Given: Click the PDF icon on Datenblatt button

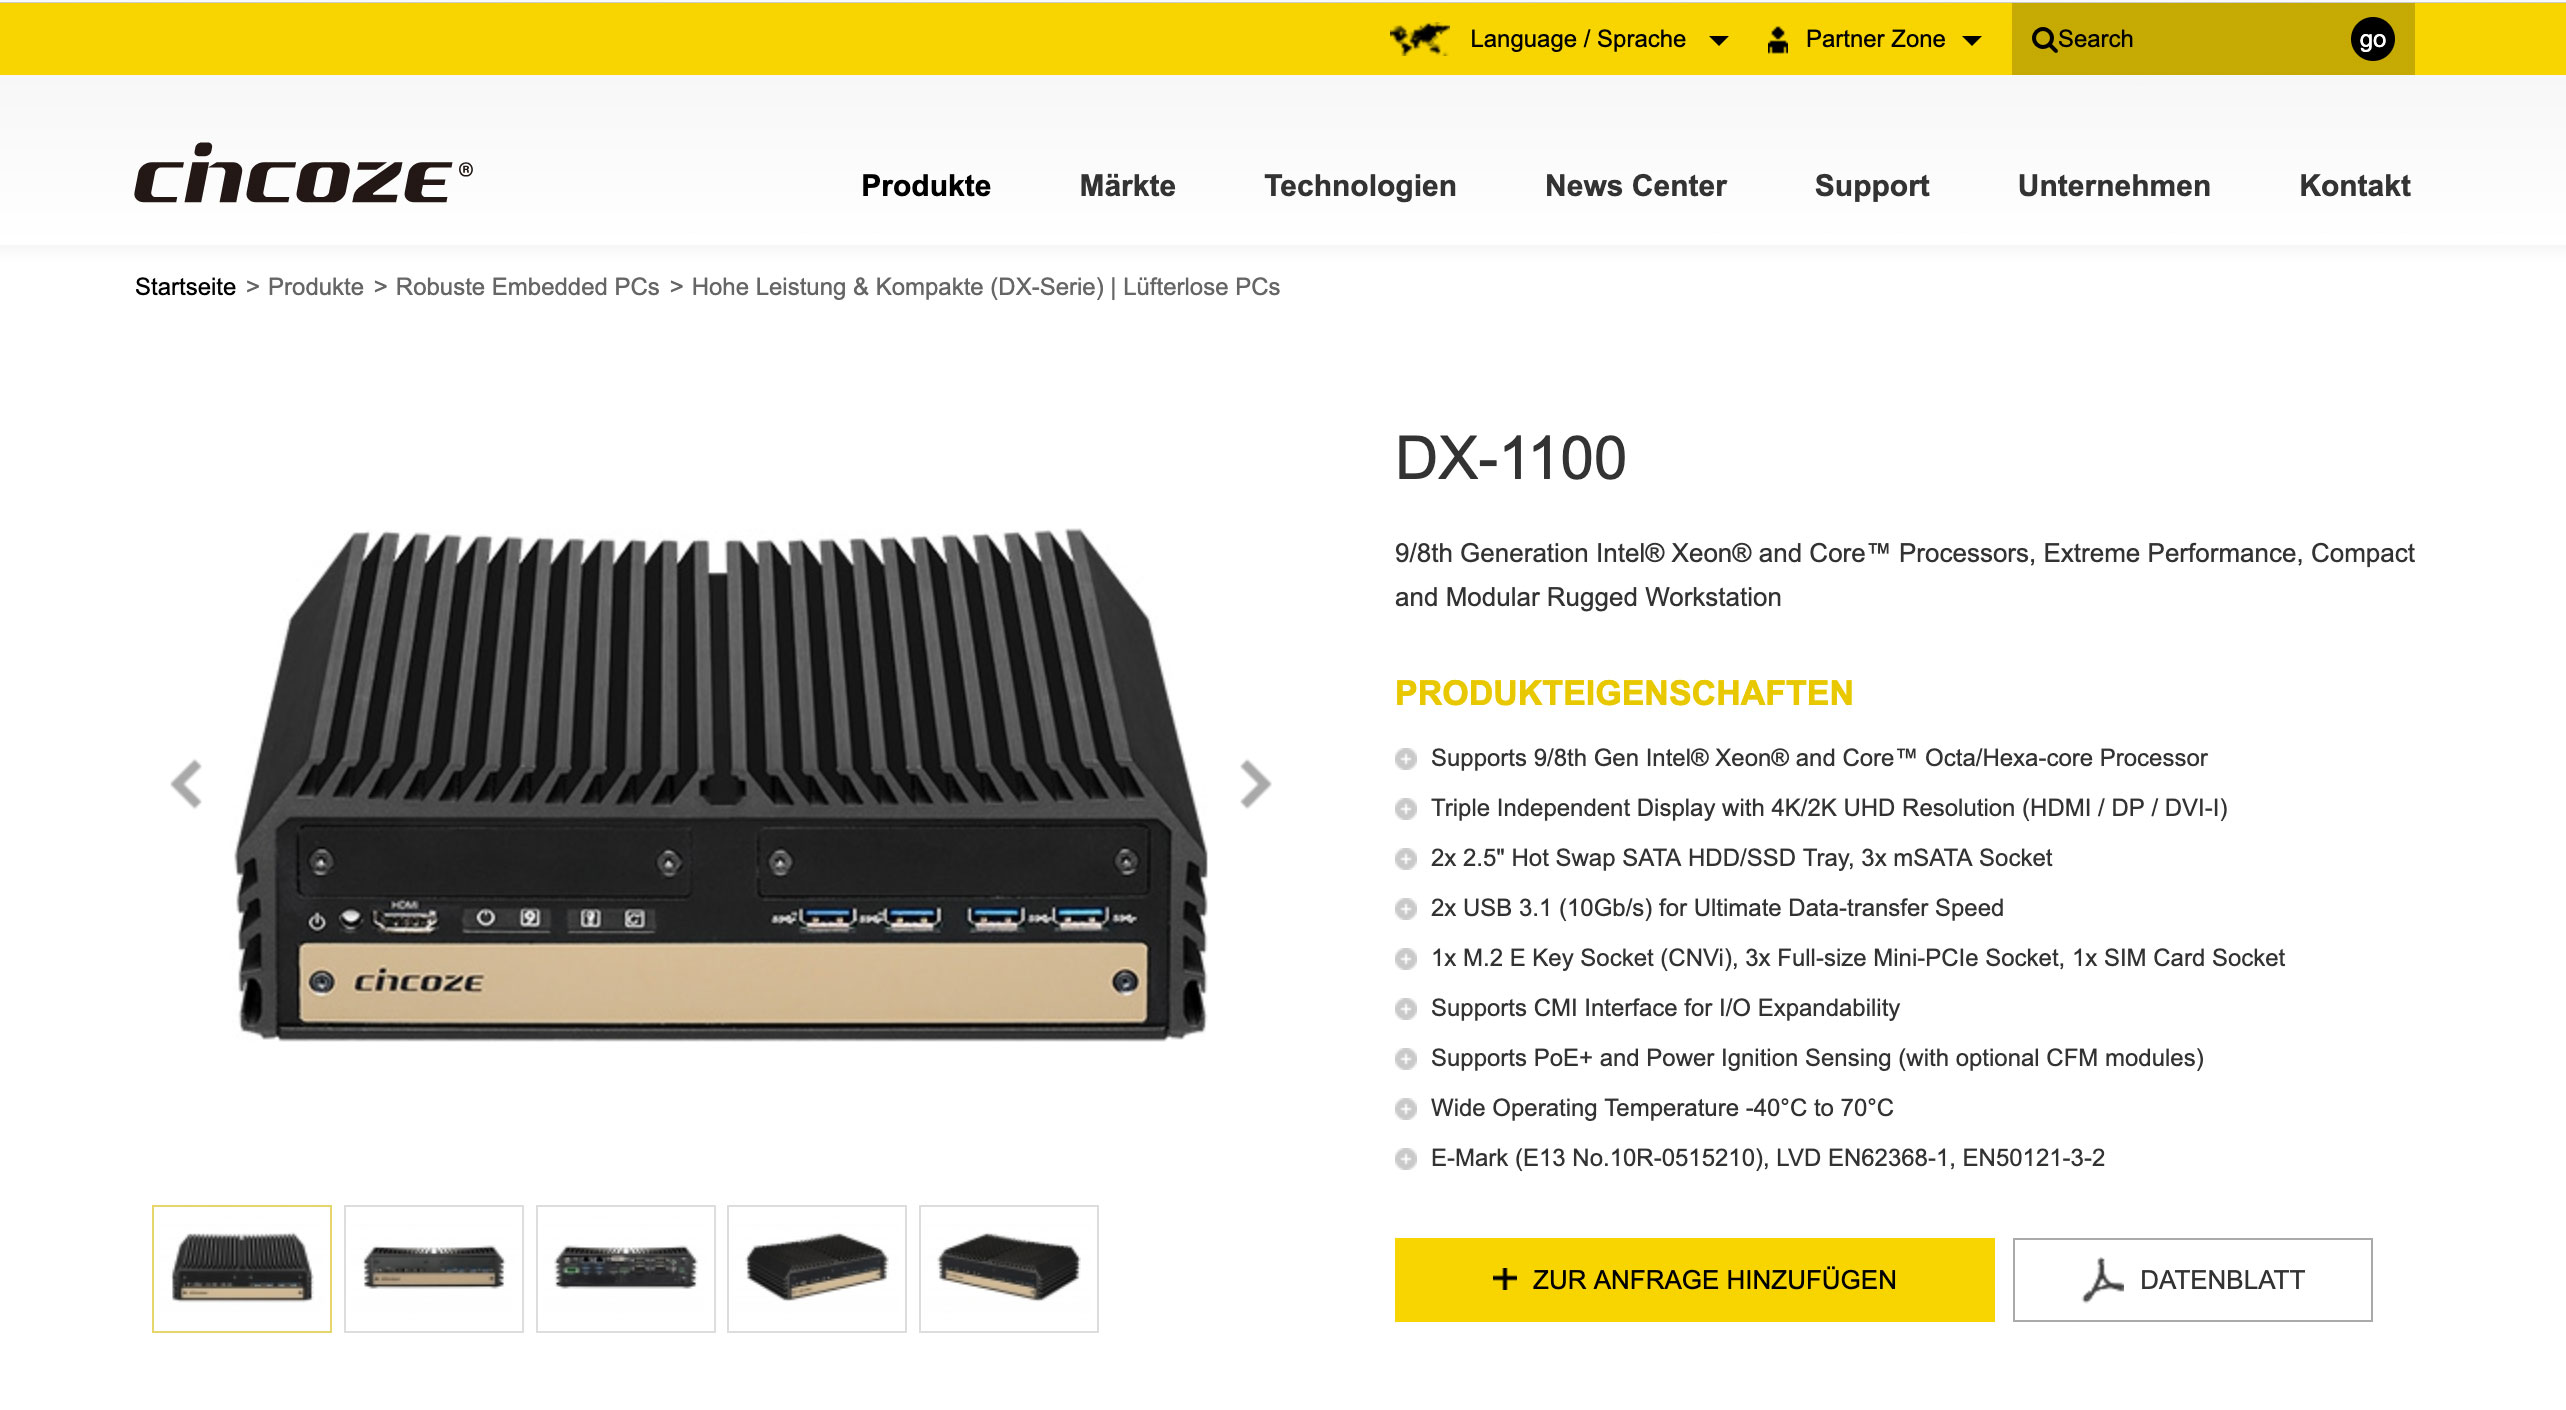Looking at the screenshot, I should pos(2102,1280).
